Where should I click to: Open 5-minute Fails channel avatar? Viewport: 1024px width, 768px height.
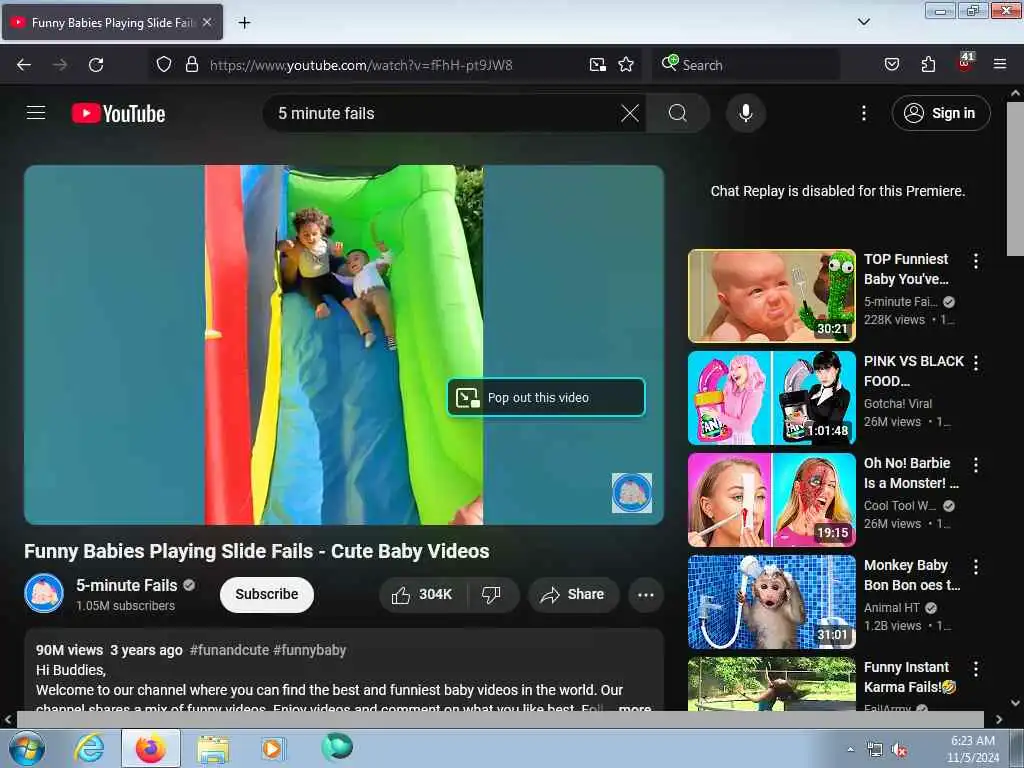point(44,593)
